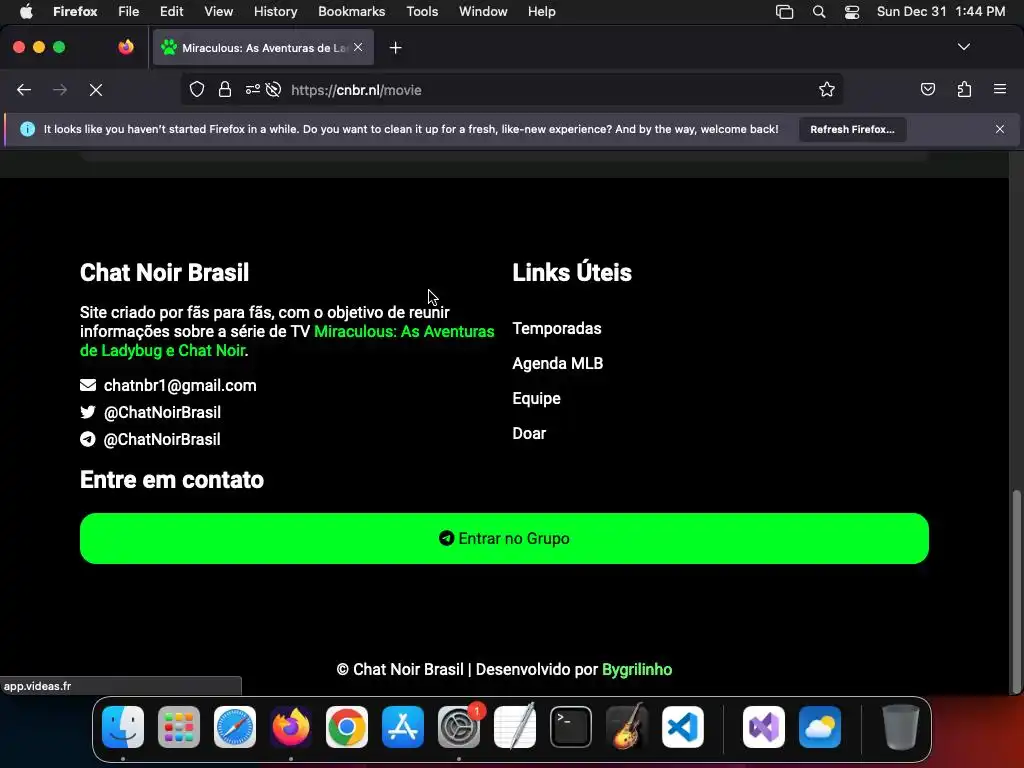Open GarageBand from the Dock
Viewport: 1024px width, 768px height.
(x=627, y=726)
